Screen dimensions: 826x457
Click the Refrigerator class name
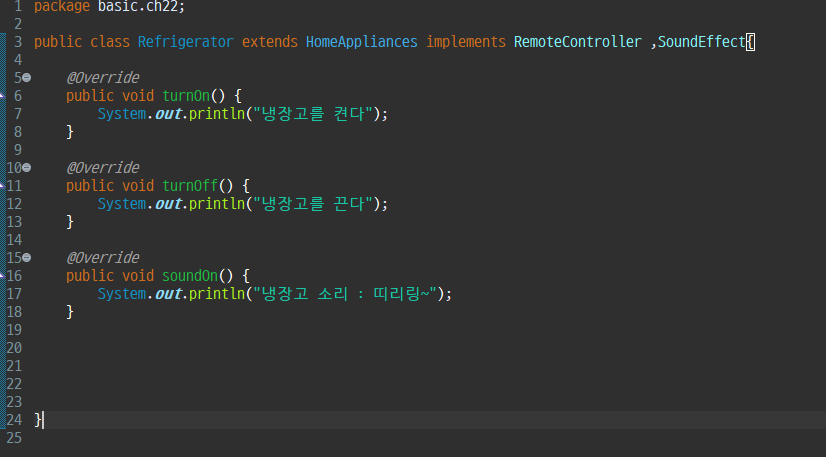(x=185, y=42)
